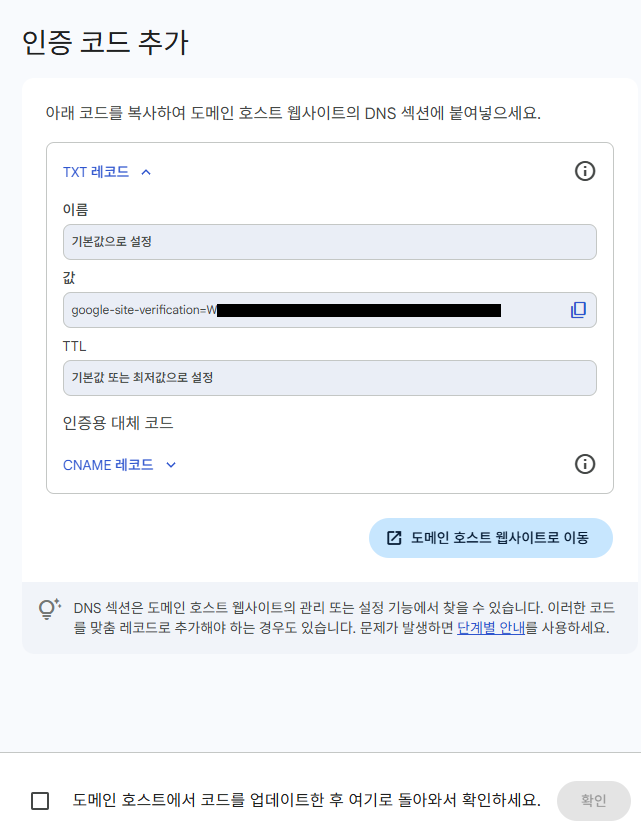641x836 pixels.
Task: Click the TXT 레코드 section label
Action: pos(96,172)
